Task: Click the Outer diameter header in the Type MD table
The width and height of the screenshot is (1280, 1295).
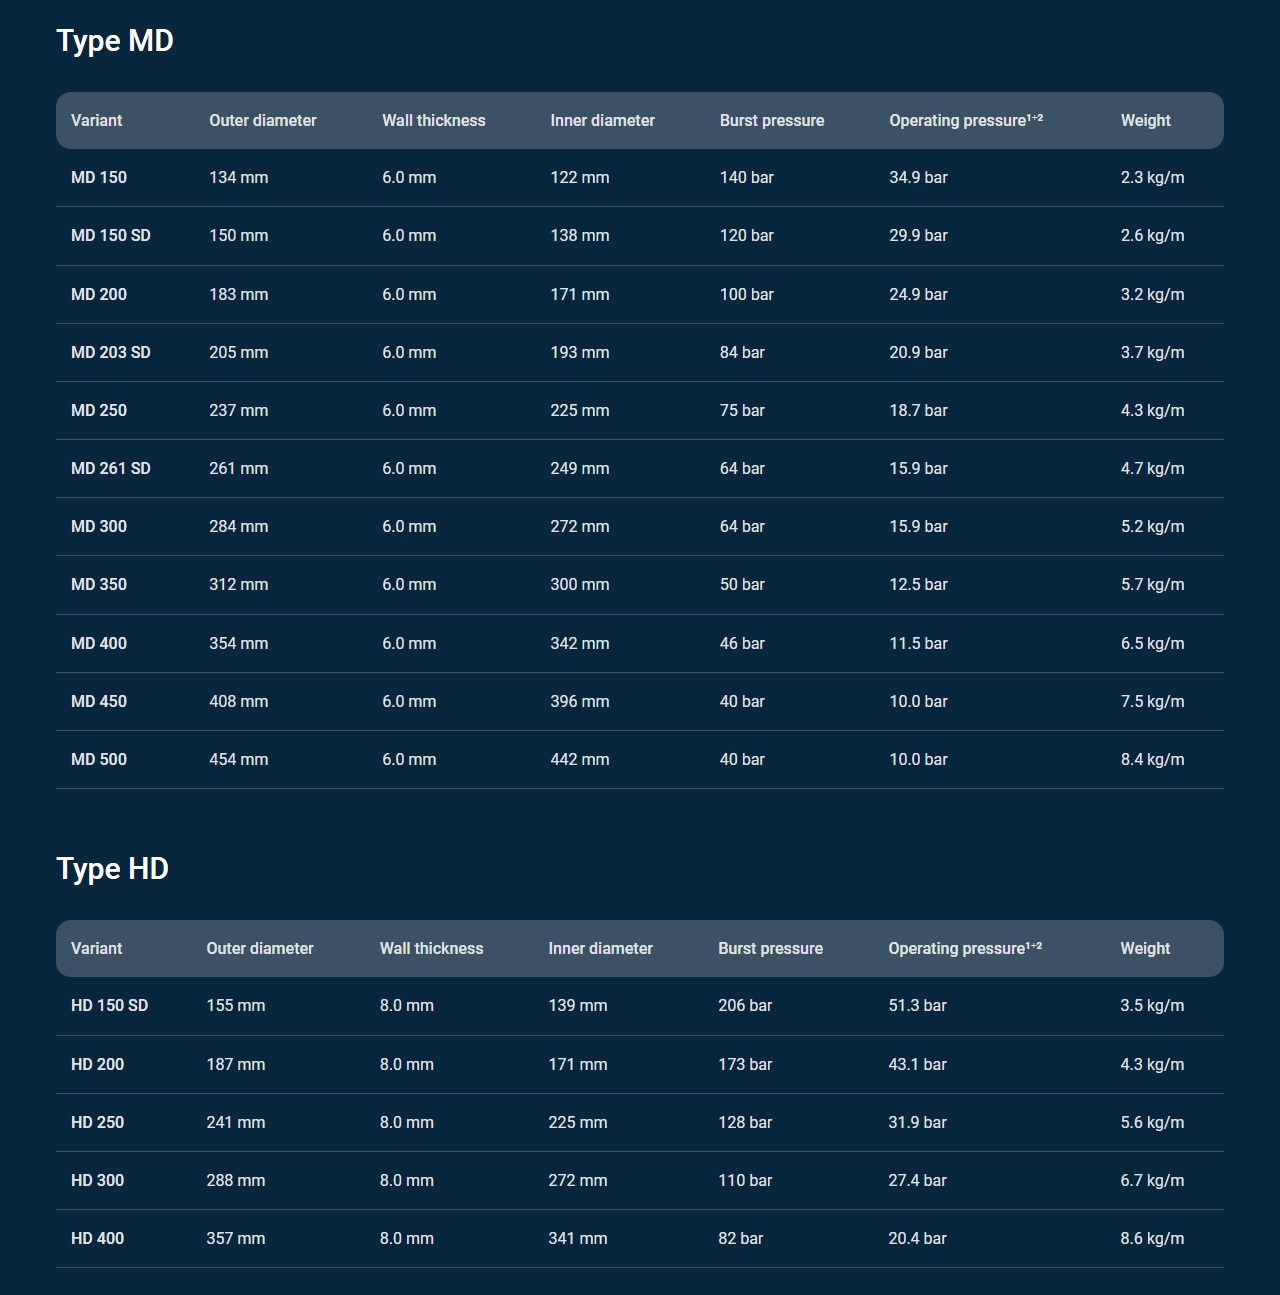Action: (x=262, y=121)
